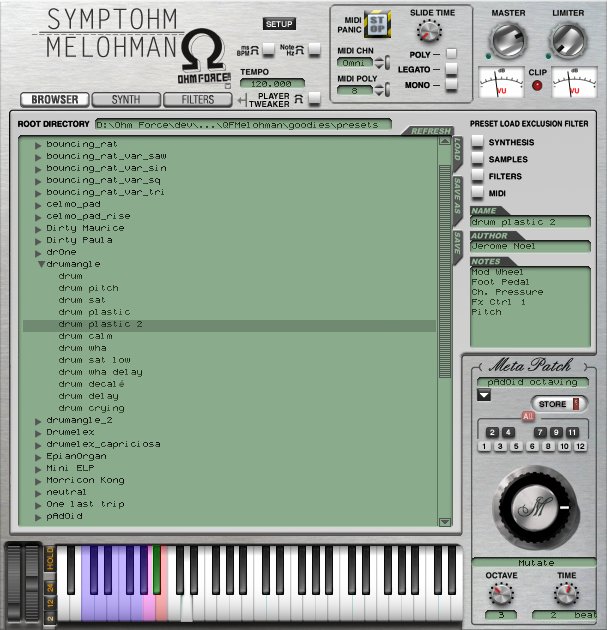Select Meta Patch key slot 12
The width and height of the screenshot is (607, 630).
580,446
